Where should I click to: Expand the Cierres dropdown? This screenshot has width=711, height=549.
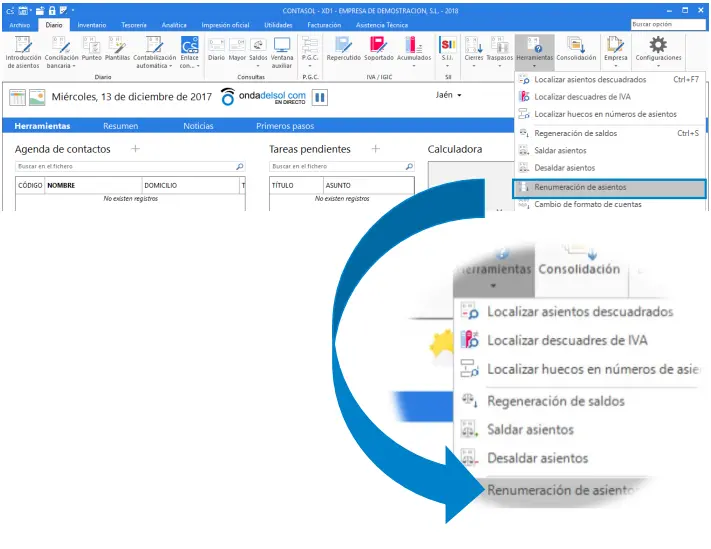(x=473, y=66)
